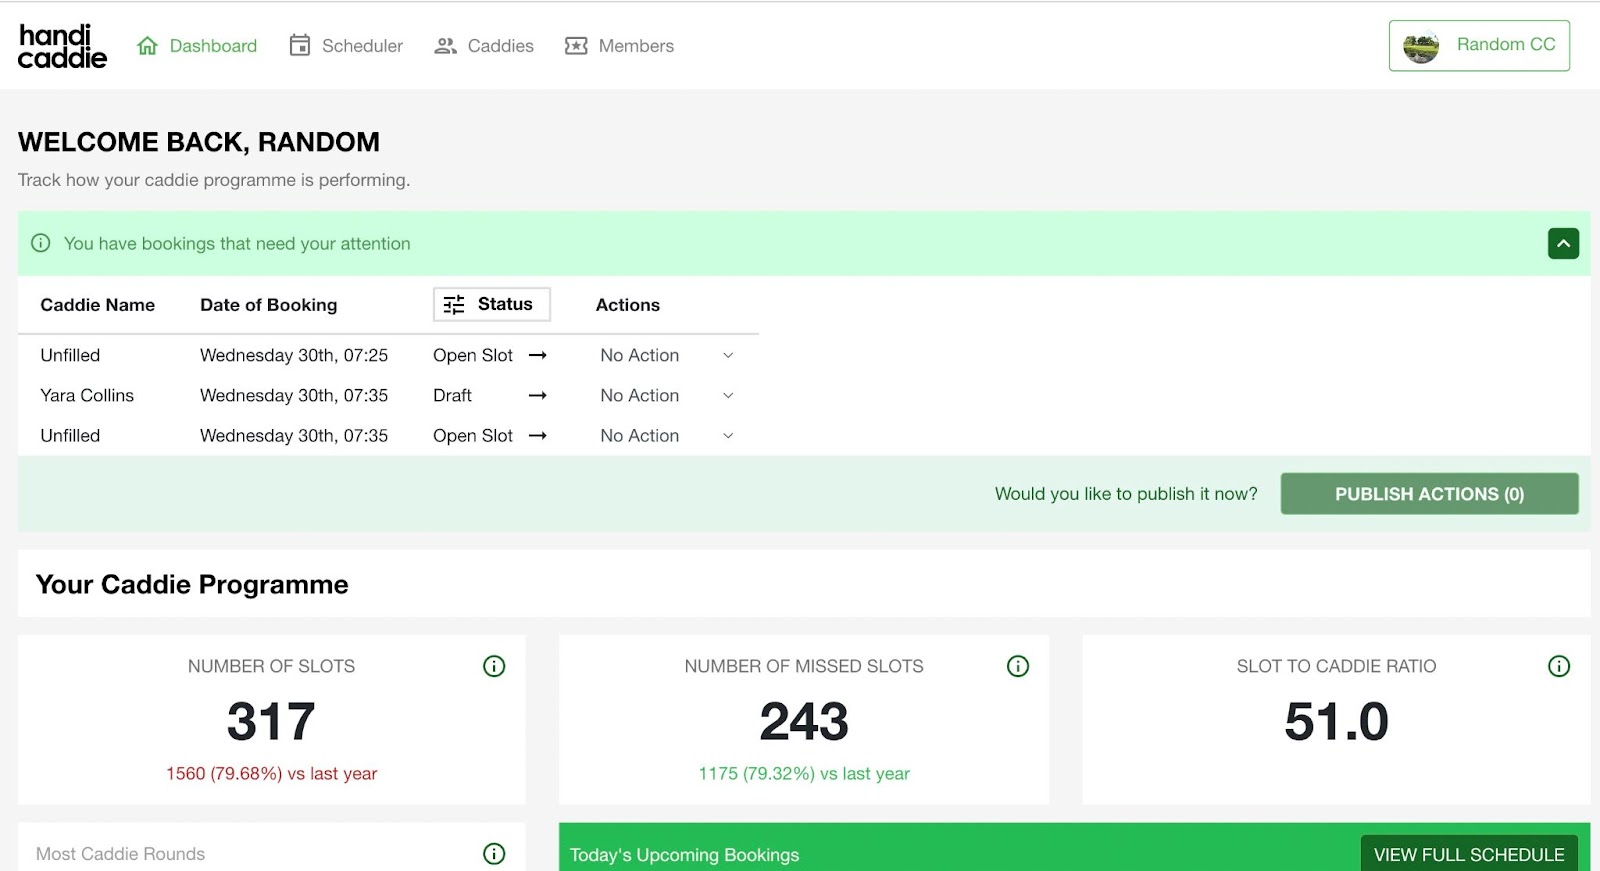Show info for Number of Missed Slots

pos(1018,666)
